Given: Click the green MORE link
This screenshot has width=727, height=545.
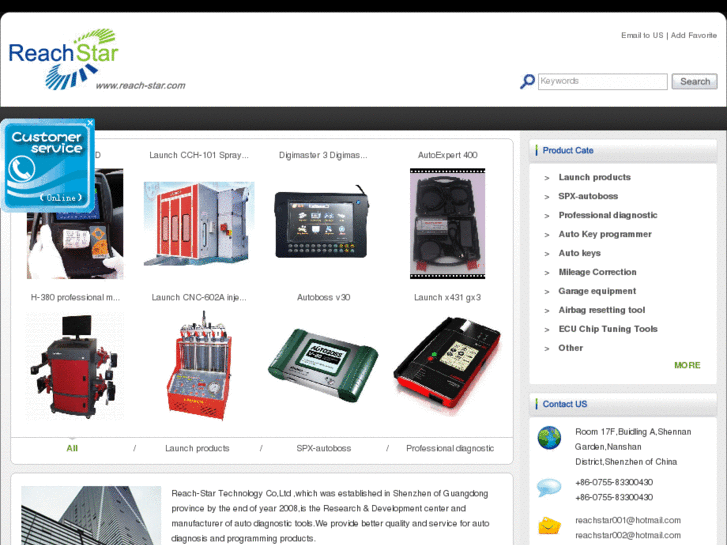Looking at the screenshot, I should pyautogui.click(x=687, y=365).
